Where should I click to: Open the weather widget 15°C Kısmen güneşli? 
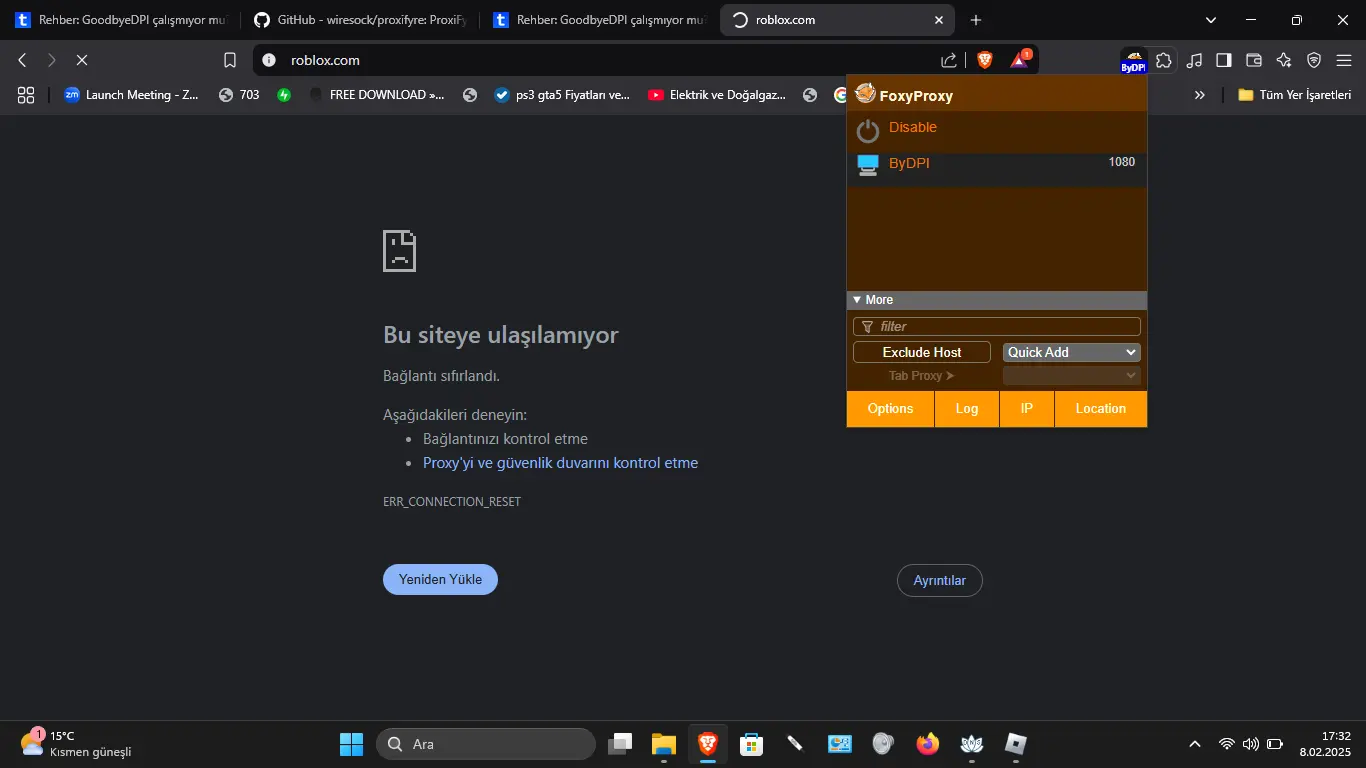pos(76,744)
